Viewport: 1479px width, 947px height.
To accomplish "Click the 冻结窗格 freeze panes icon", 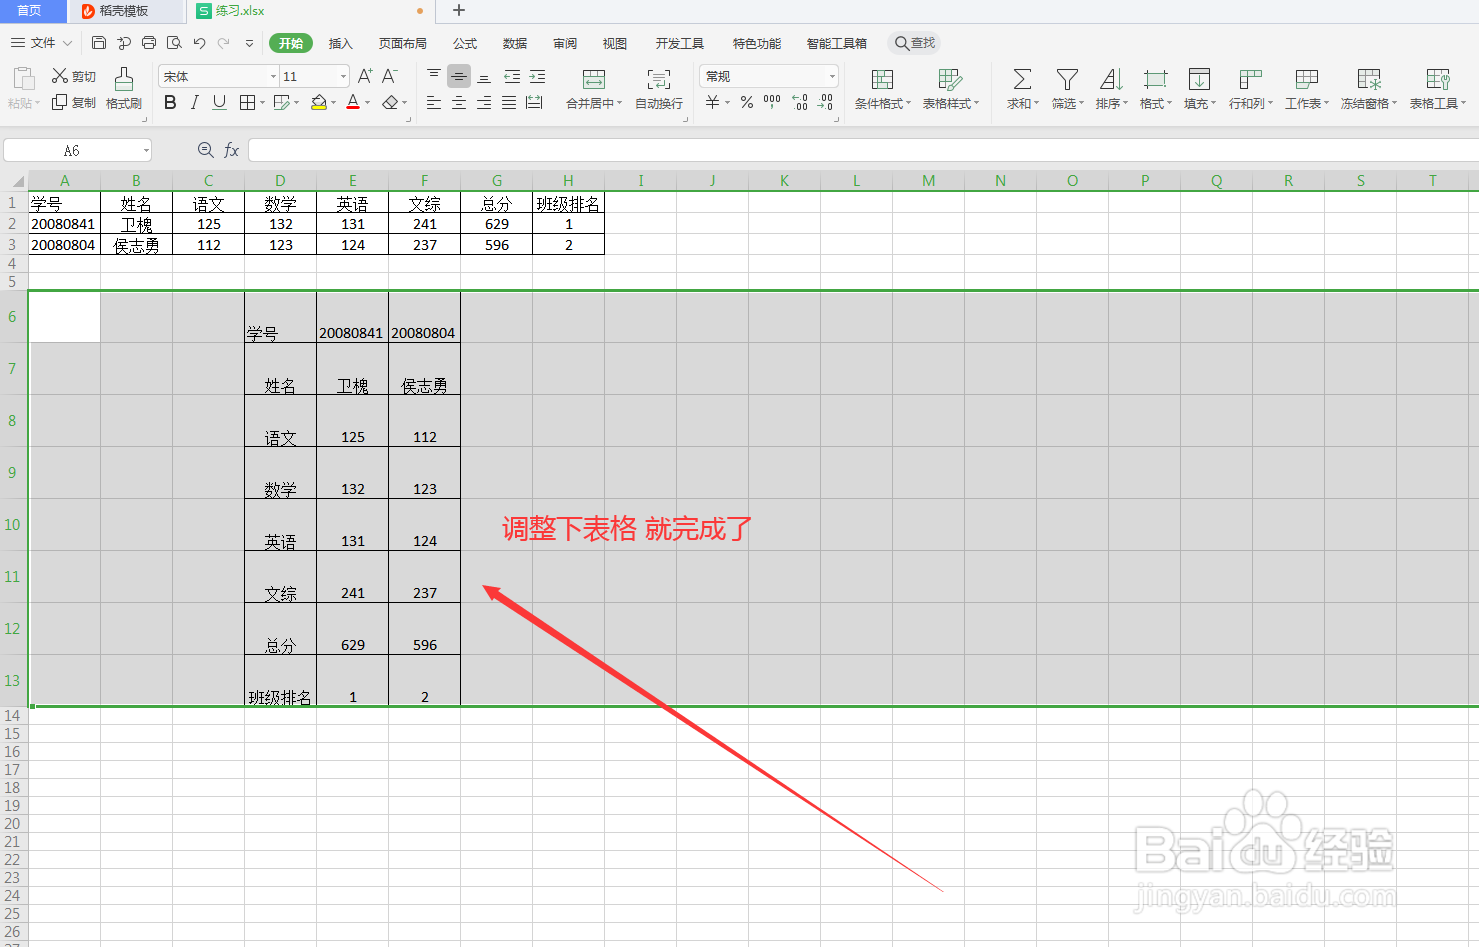I will point(1369,80).
